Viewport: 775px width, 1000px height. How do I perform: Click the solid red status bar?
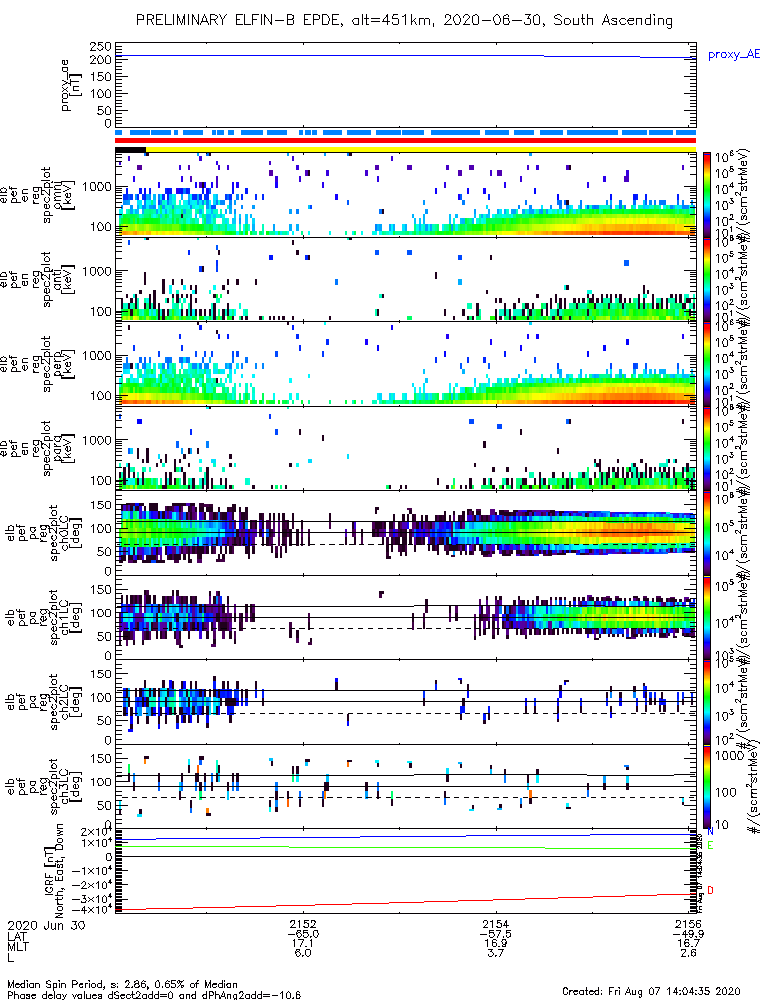[x=406, y=140]
